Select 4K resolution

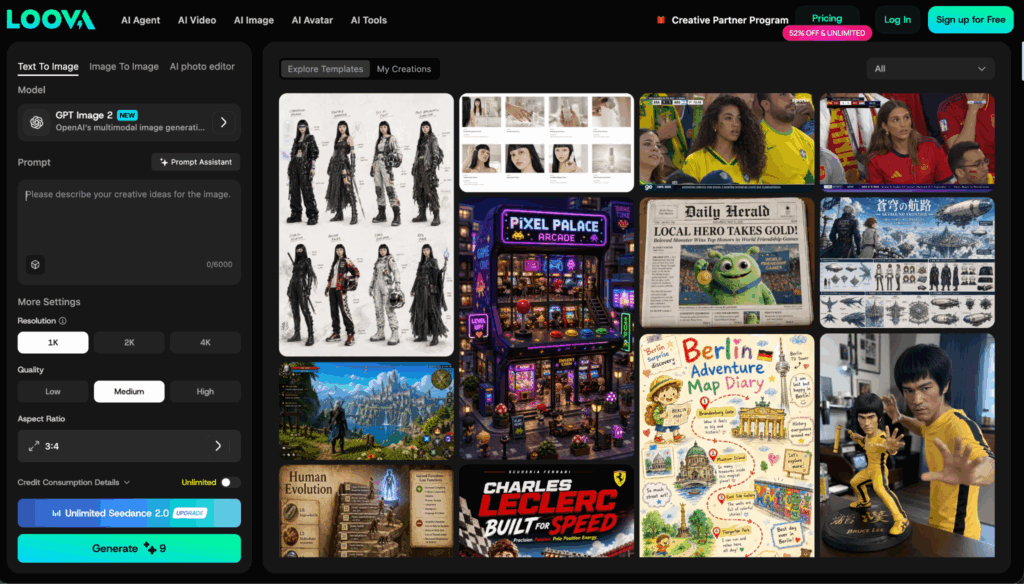pos(205,342)
